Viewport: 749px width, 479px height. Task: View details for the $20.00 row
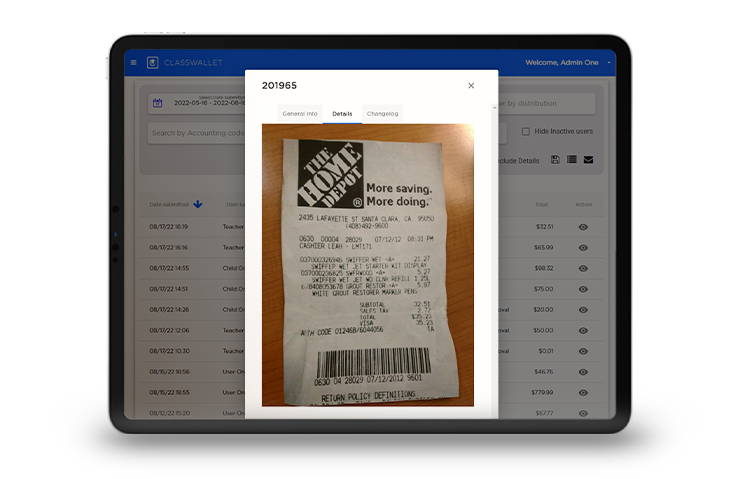pos(583,309)
